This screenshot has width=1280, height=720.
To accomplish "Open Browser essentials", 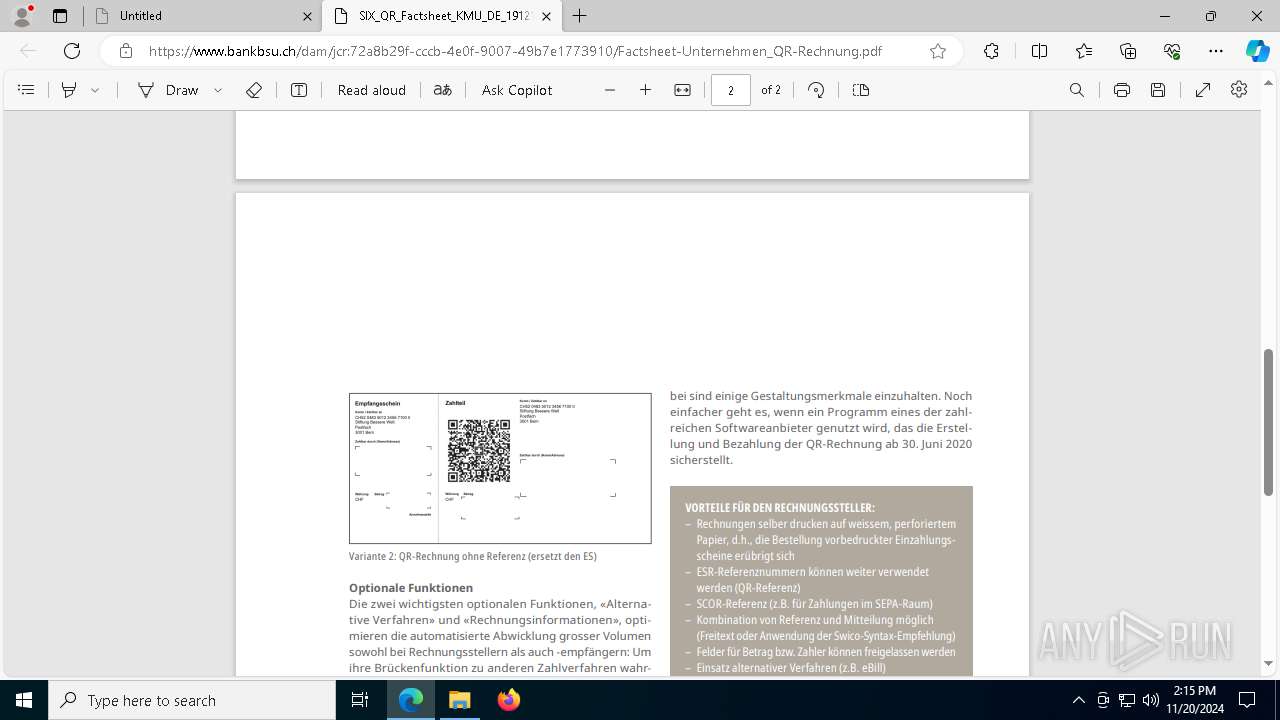I will 1172,51.
